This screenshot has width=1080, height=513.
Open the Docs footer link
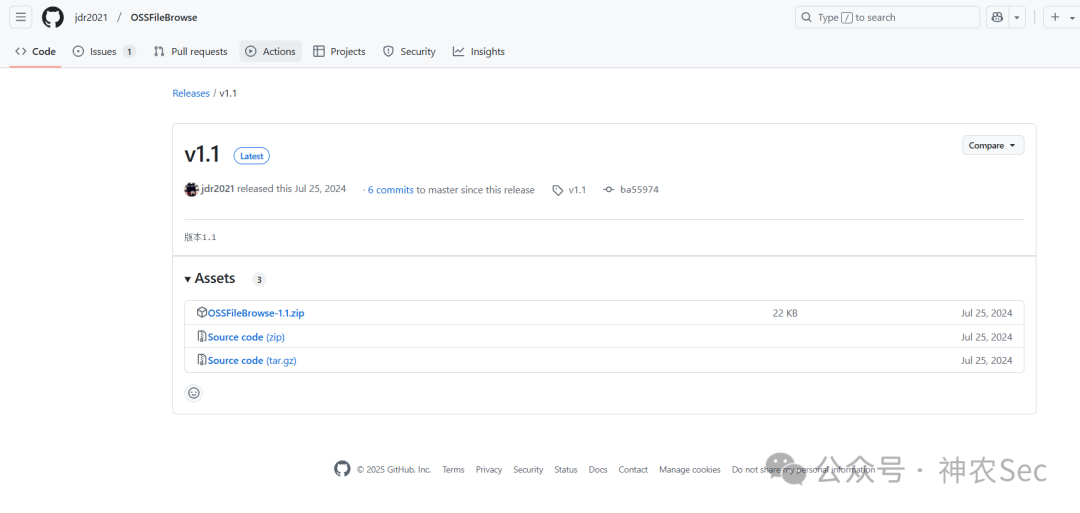[598, 470]
